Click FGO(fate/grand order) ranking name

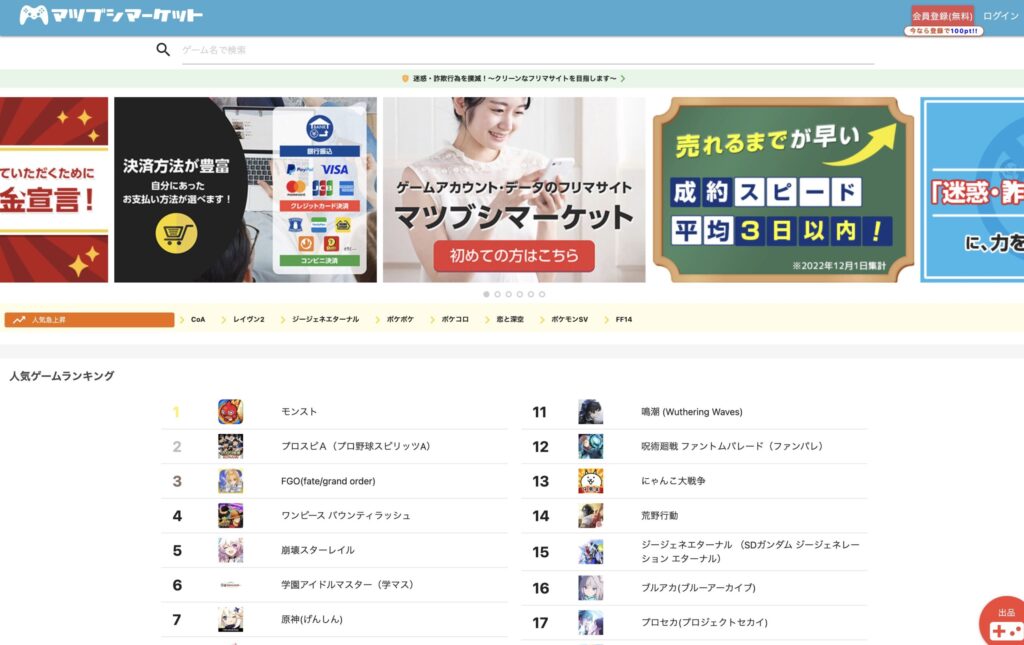coord(328,481)
